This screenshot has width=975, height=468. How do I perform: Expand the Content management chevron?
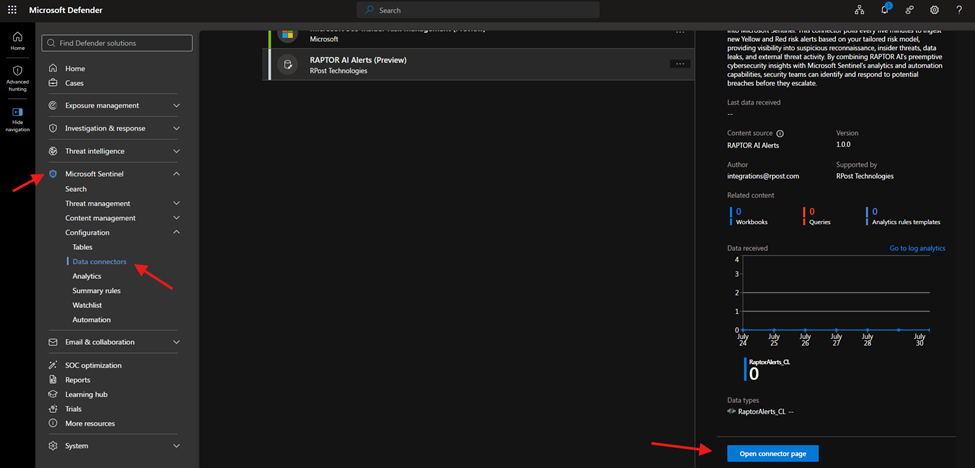click(x=177, y=218)
